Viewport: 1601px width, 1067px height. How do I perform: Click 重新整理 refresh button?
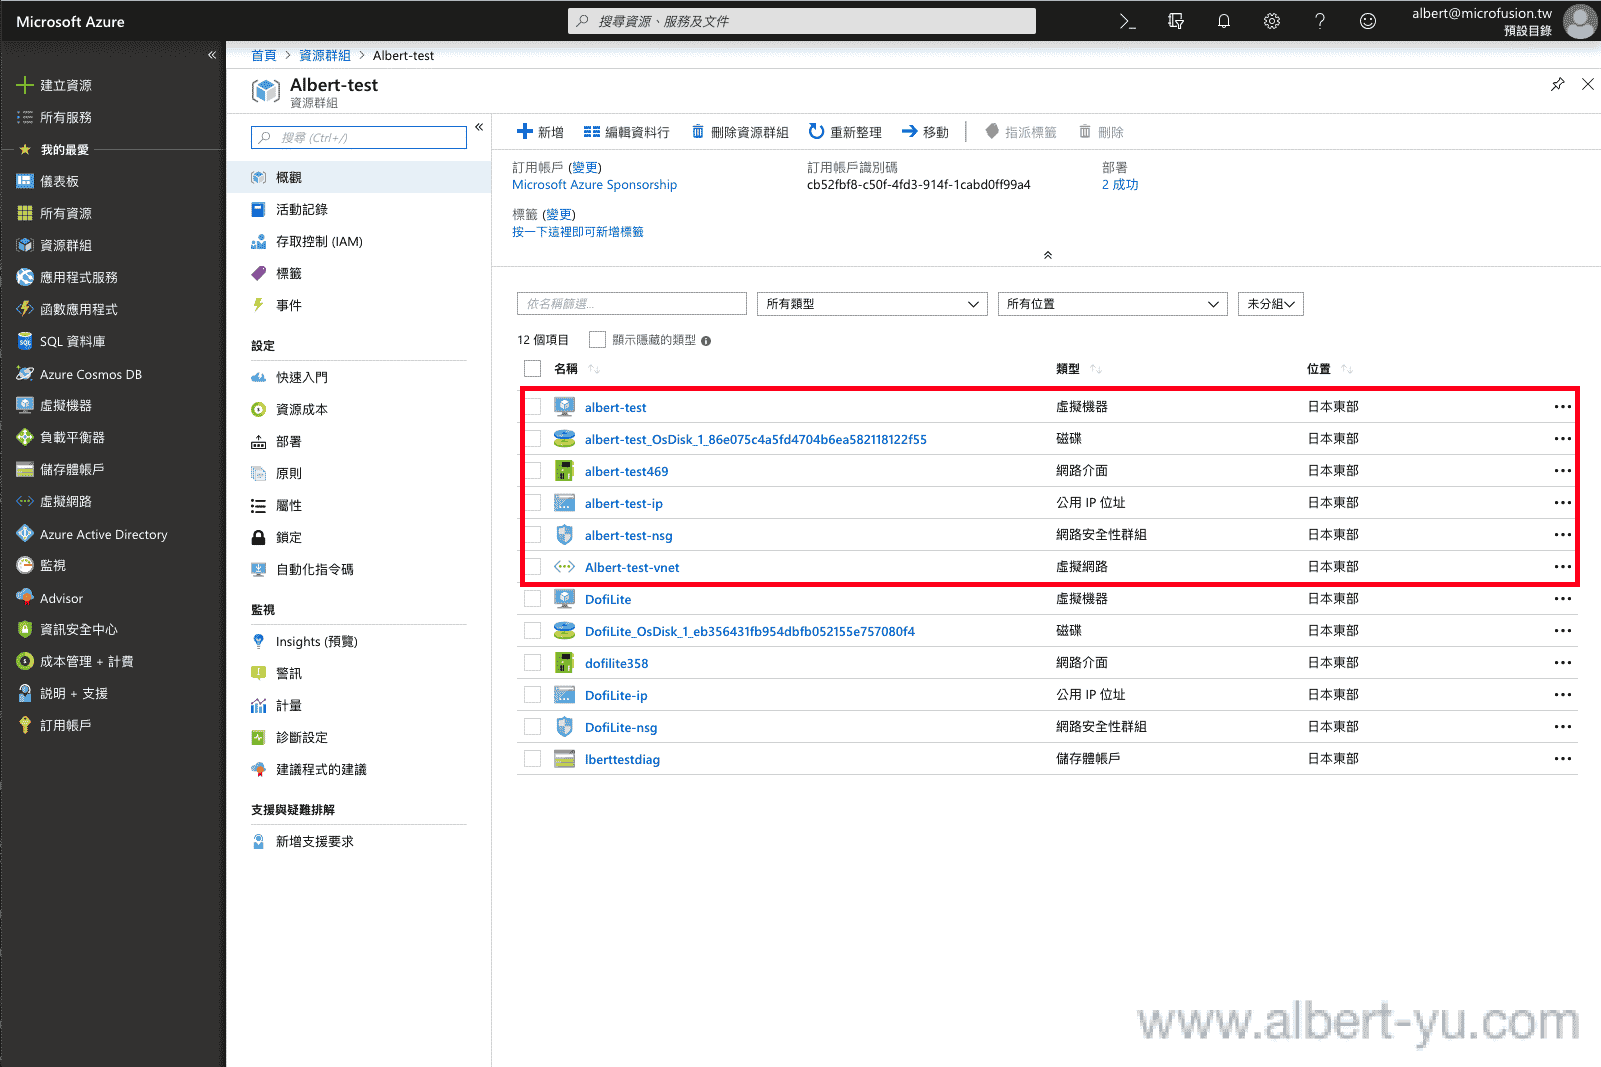845,132
